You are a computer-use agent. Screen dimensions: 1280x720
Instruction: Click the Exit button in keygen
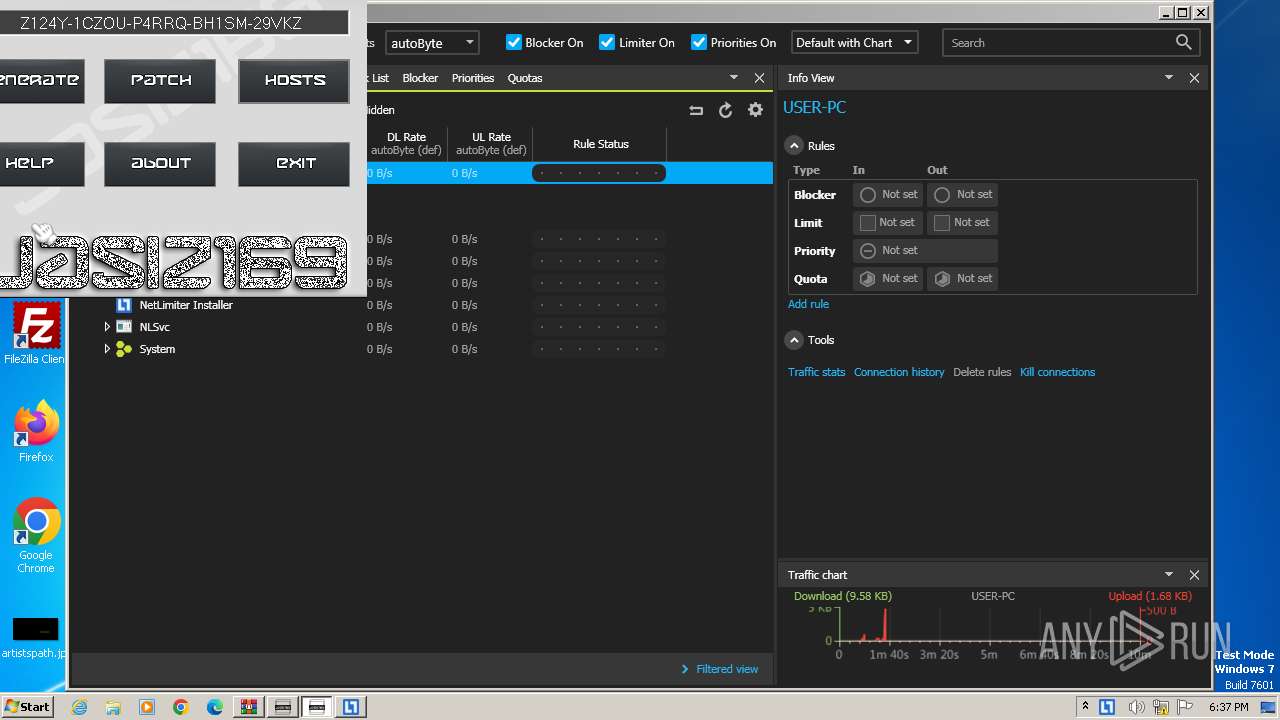[294, 164]
